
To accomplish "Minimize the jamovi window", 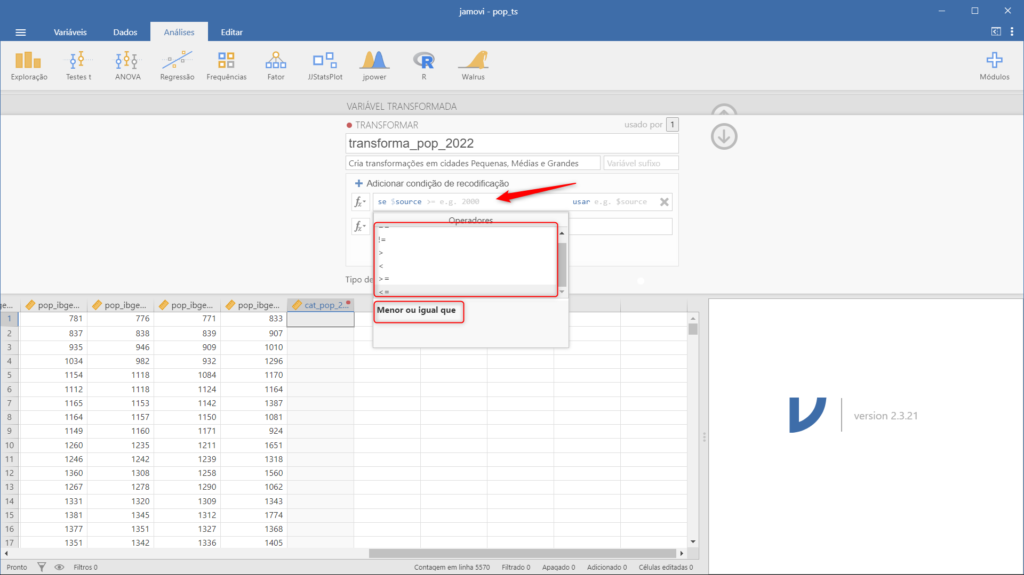I will click(942, 11).
